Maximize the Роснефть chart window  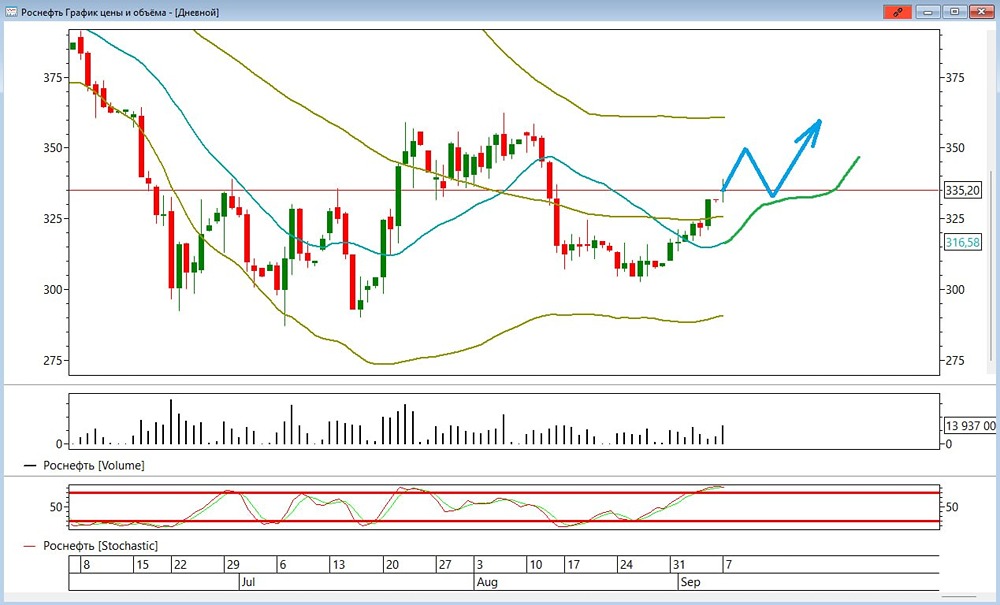pyautogui.click(x=955, y=11)
